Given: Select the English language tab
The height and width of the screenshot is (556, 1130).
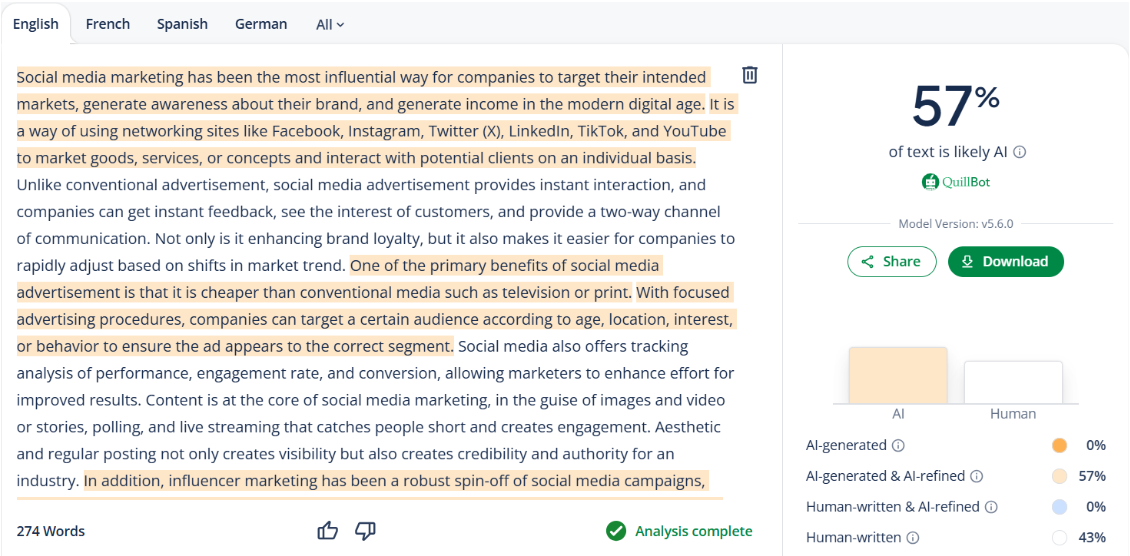Looking at the screenshot, I should 36,24.
